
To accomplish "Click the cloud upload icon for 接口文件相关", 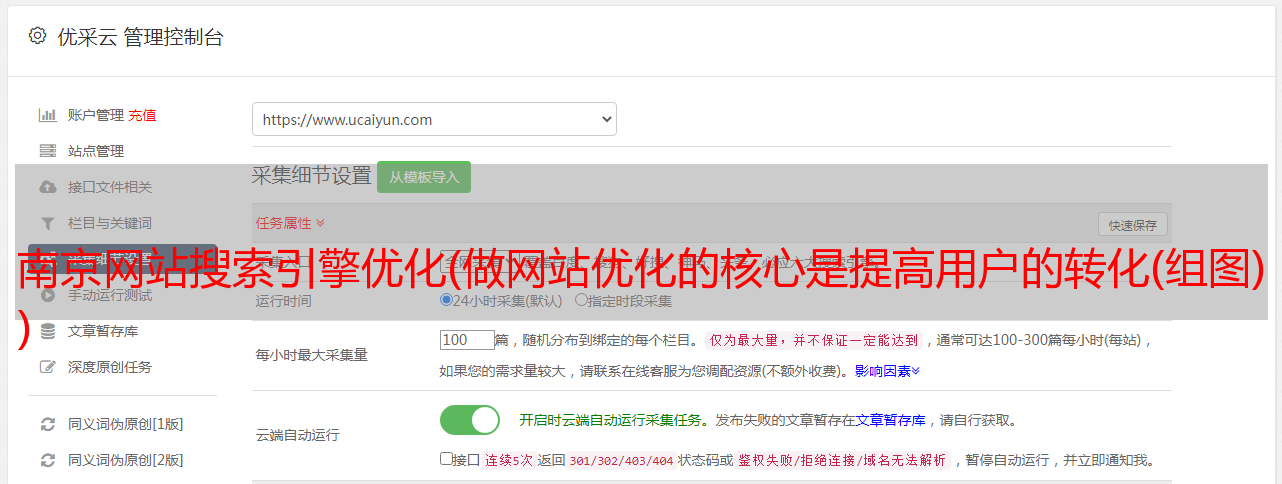I will [x=47, y=187].
